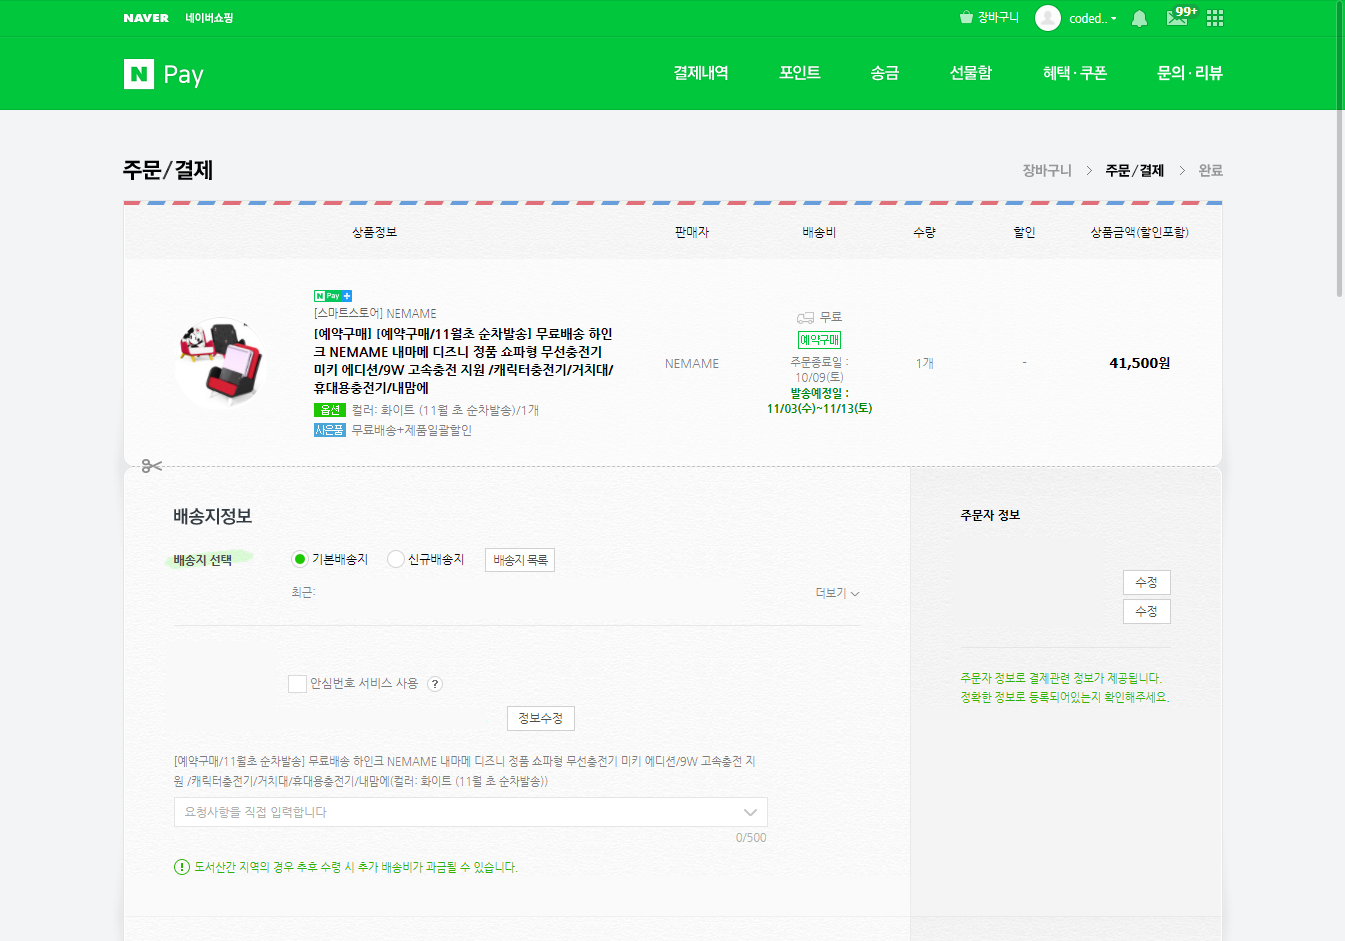Go back to 장바구니 step in breadcrumb
The image size is (1345, 941).
coord(1047,171)
